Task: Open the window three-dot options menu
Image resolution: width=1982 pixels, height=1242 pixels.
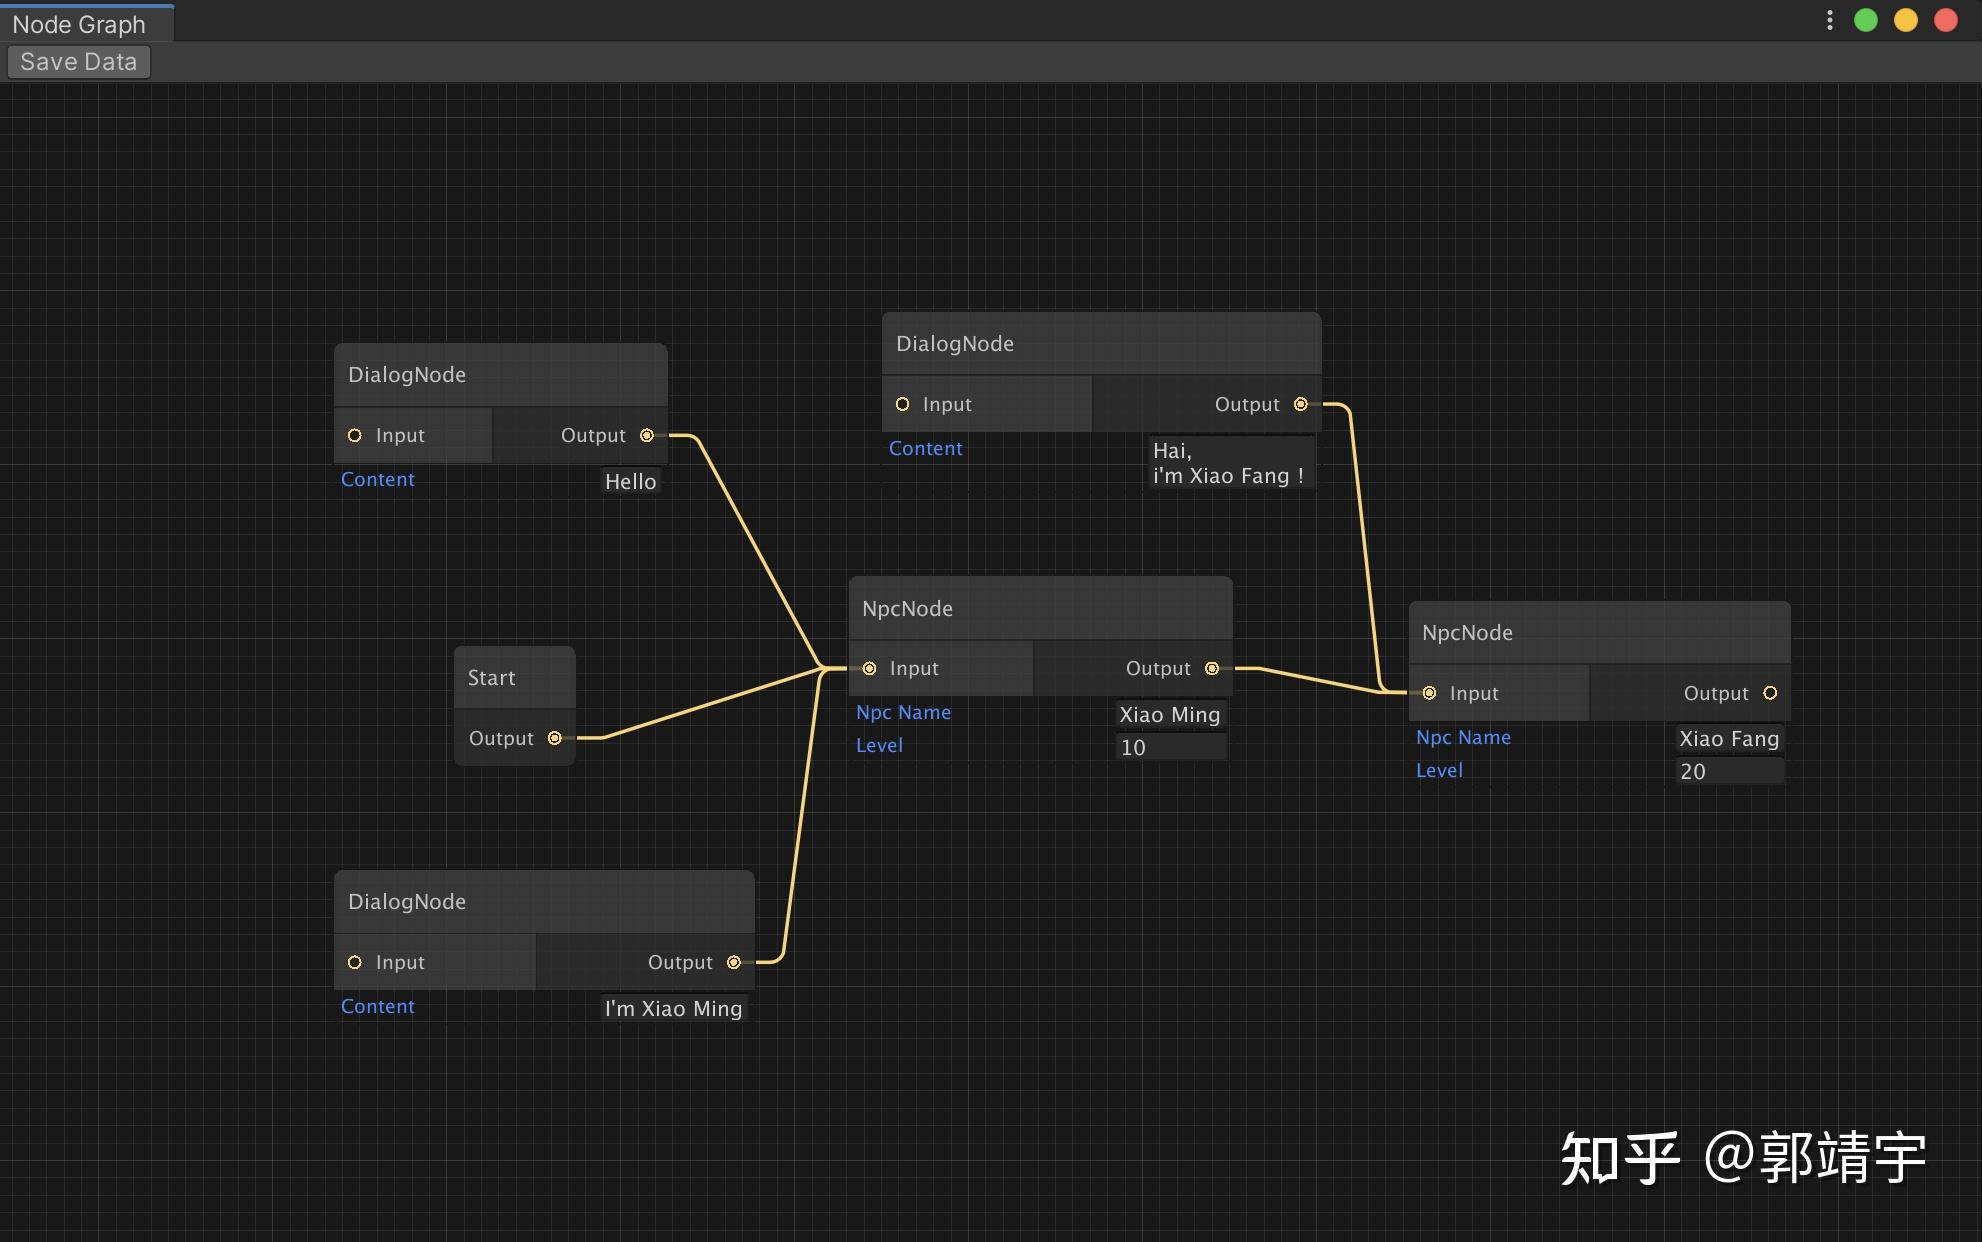Action: [1829, 21]
